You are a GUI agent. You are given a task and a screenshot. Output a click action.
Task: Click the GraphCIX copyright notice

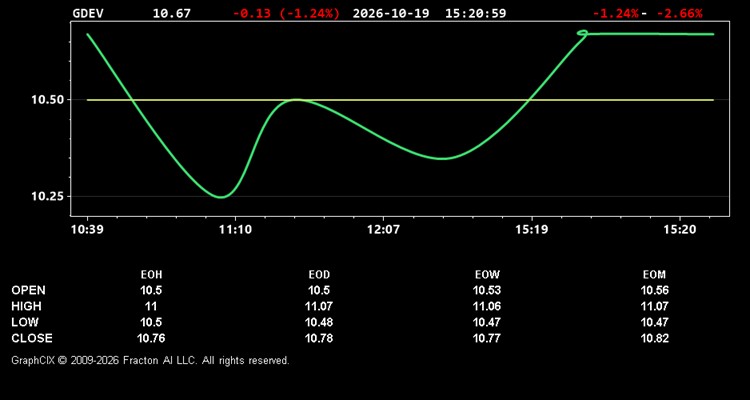pyautogui.click(x=150, y=360)
